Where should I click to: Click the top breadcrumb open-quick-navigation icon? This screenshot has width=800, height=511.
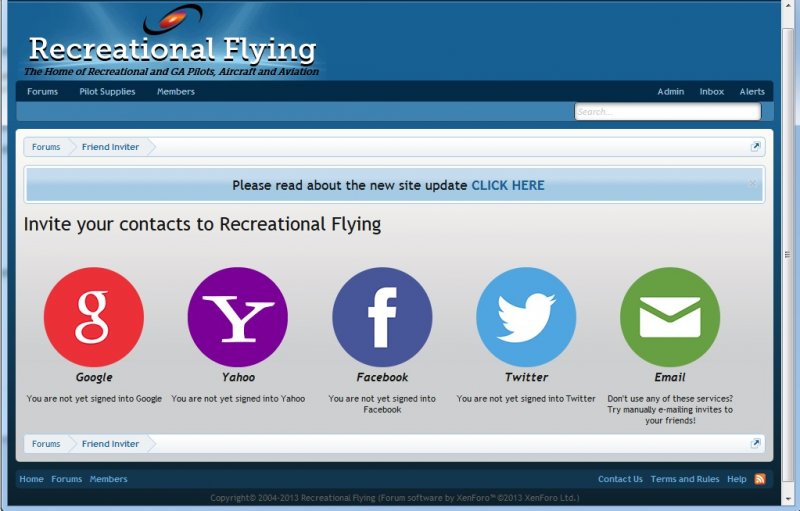click(755, 147)
